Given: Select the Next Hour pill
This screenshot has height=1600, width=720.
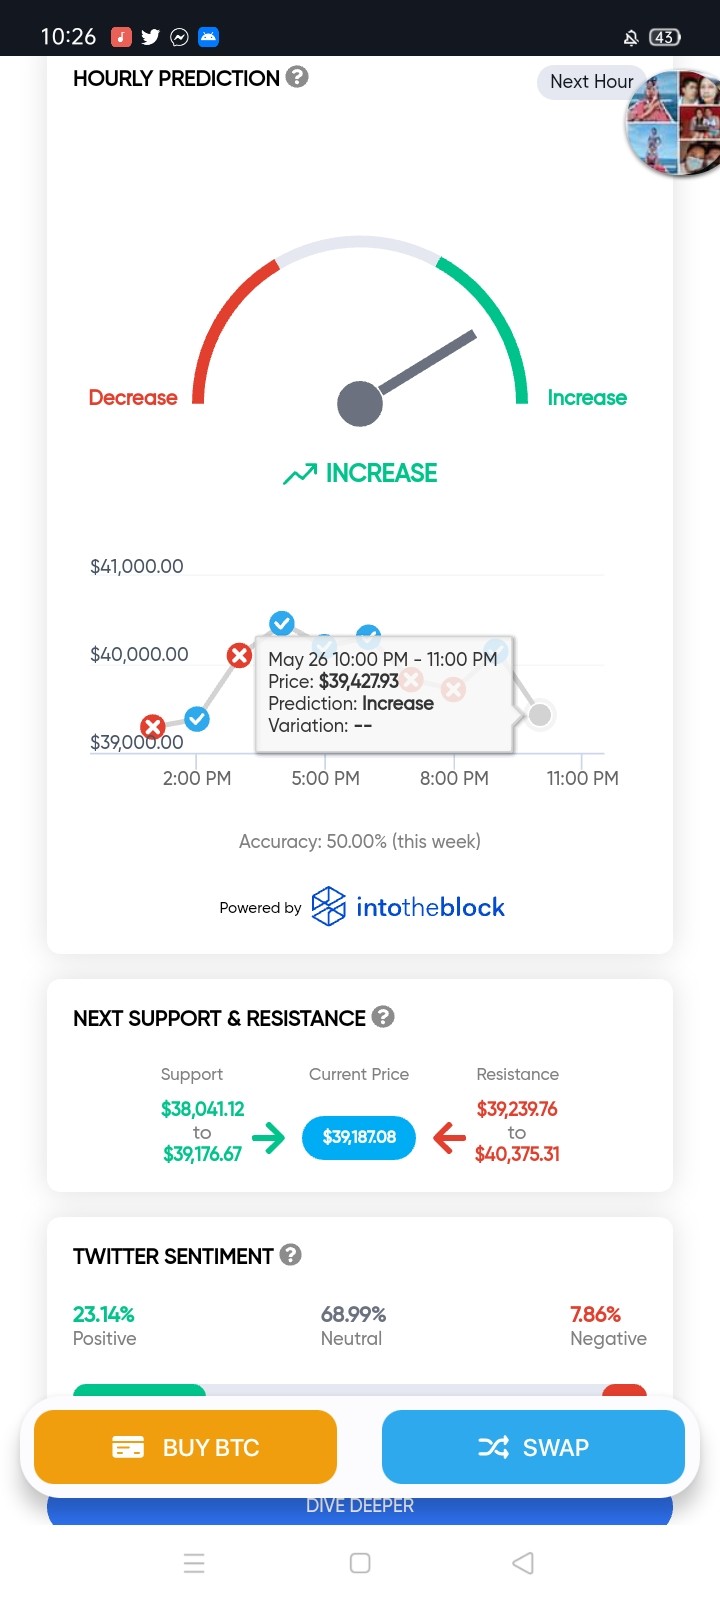Looking at the screenshot, I should [x=590, y=82].
